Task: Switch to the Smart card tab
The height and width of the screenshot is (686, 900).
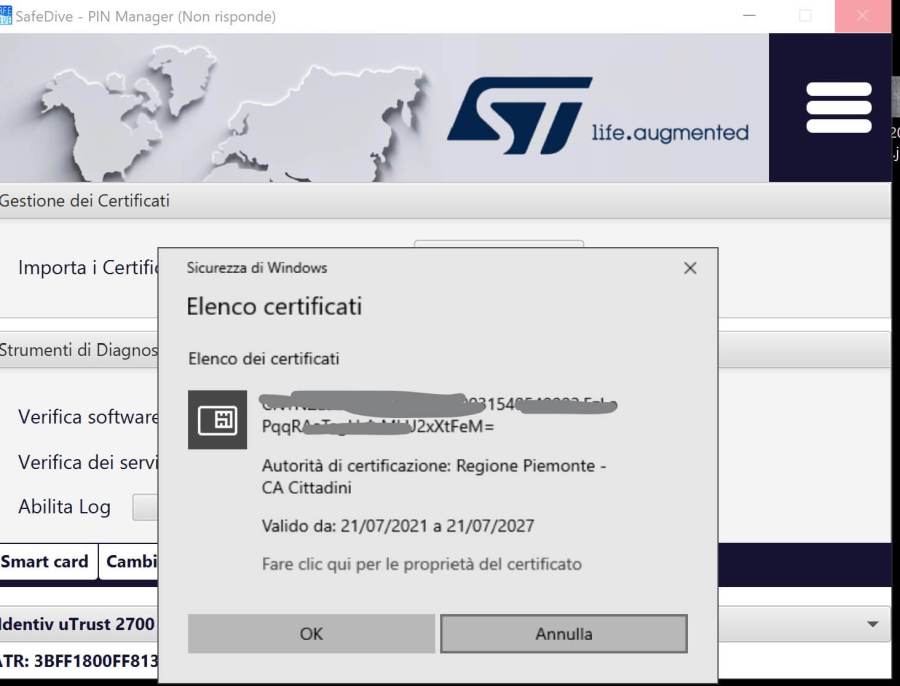Action: 45,562
